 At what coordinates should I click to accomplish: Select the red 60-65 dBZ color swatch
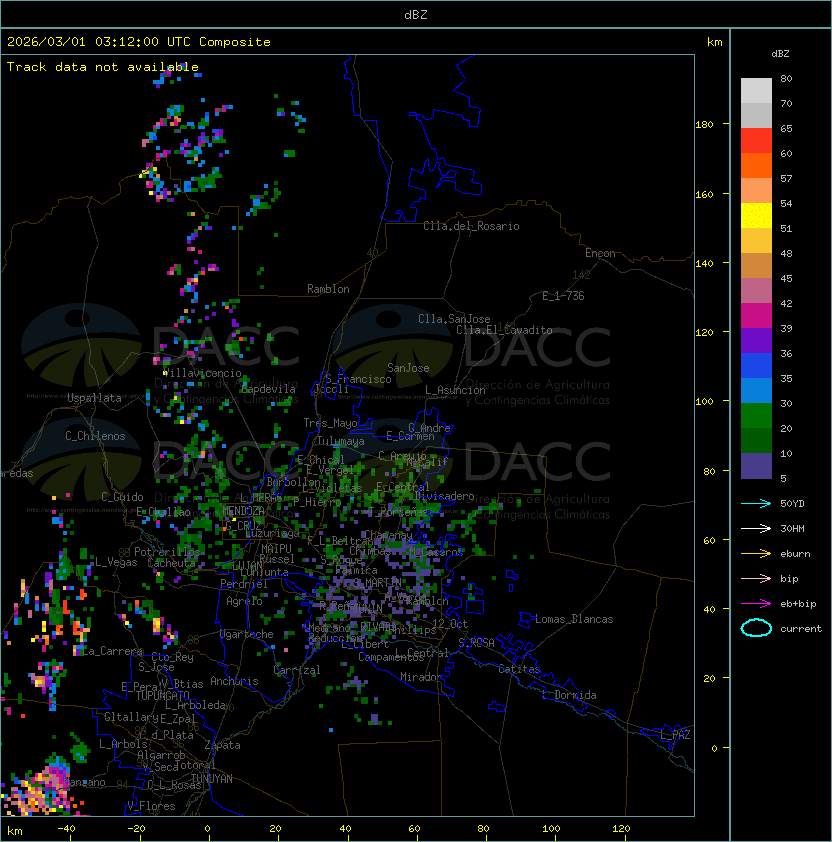756,141
